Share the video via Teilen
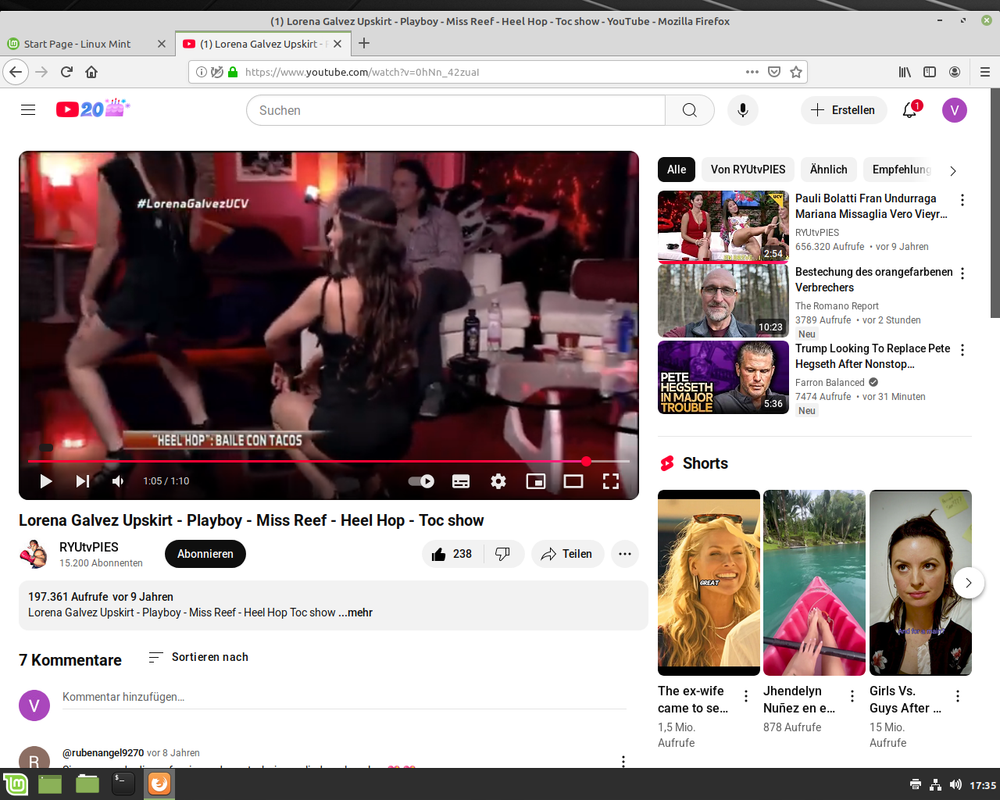The image size is (1000, 800). [x=567, y=554]
